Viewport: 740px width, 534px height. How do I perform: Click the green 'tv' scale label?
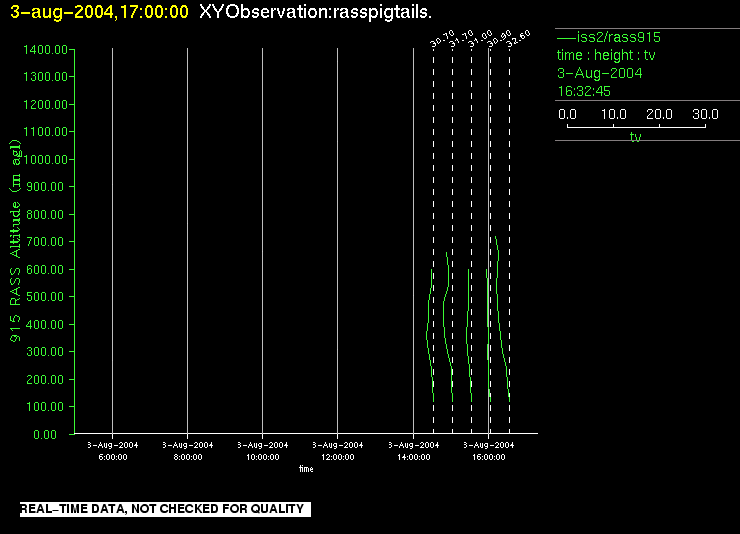pos(635,137)
